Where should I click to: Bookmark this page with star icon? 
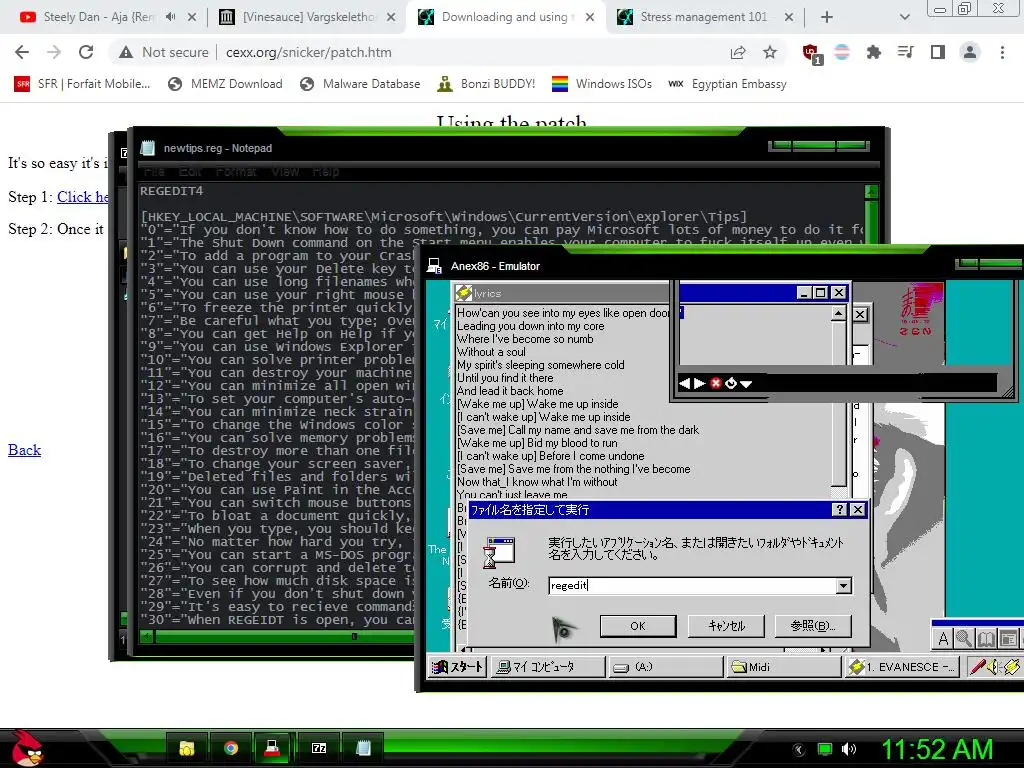pos(770,52)
